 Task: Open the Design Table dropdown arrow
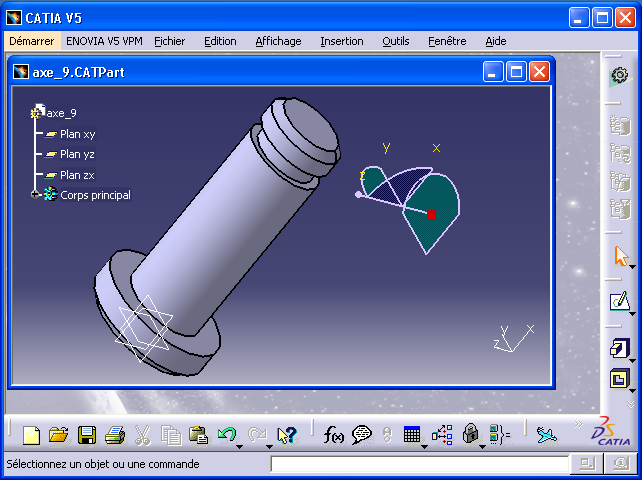coord(424,446)
